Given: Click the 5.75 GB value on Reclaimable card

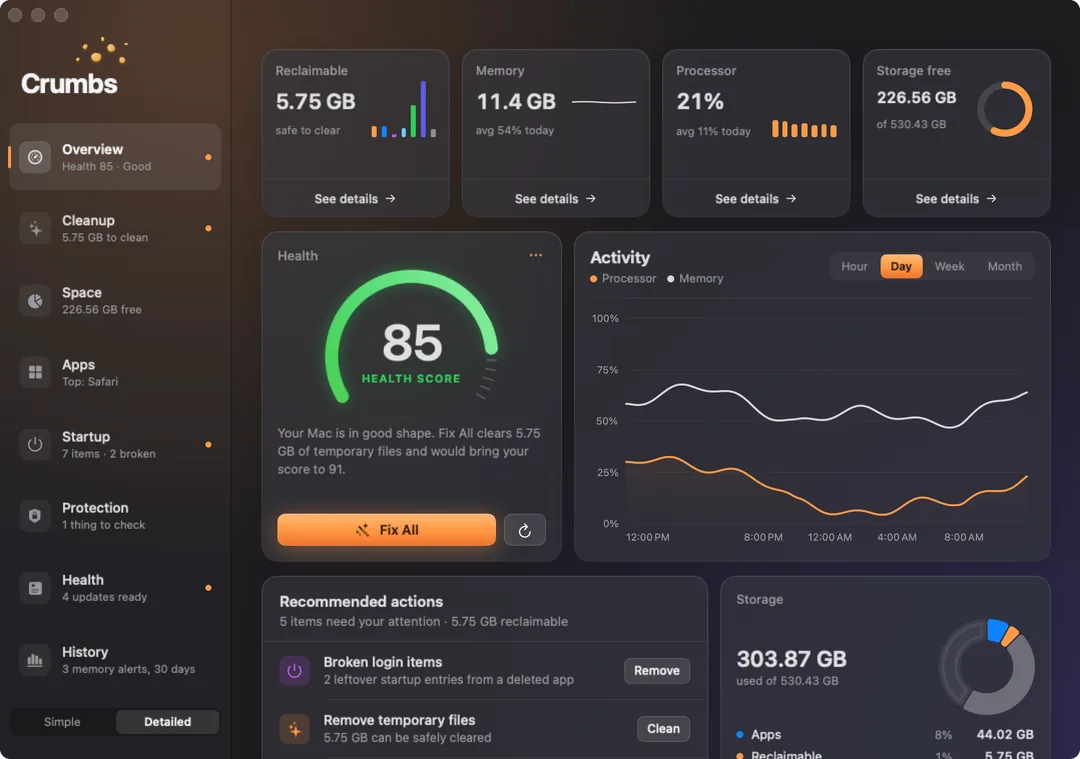Looking at the screenshot, I should (x=315, y=102).
